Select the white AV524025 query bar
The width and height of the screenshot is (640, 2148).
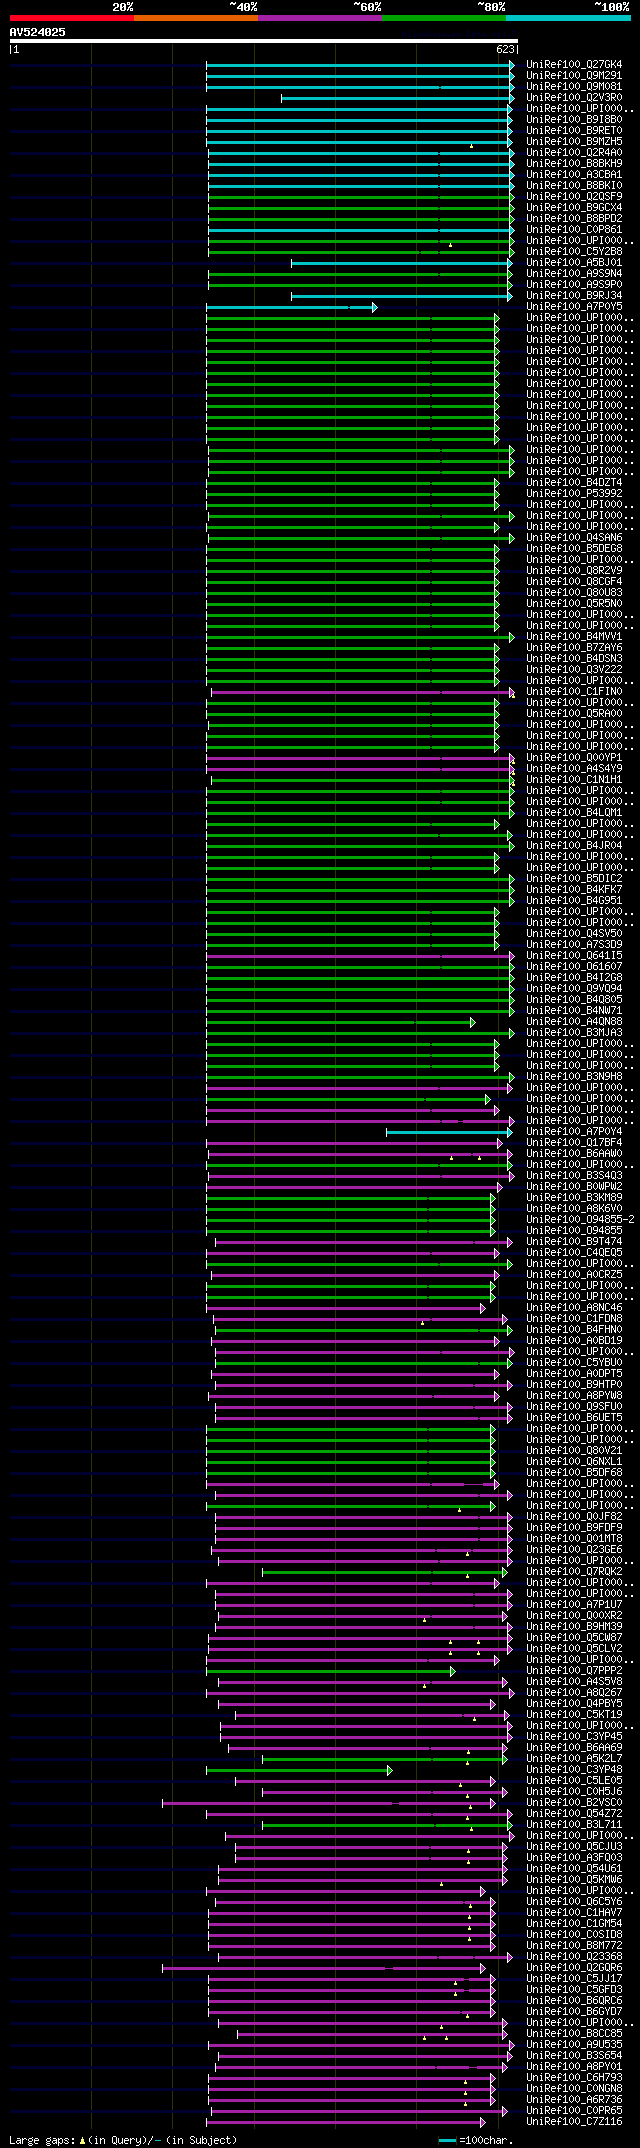pos(264,41)
